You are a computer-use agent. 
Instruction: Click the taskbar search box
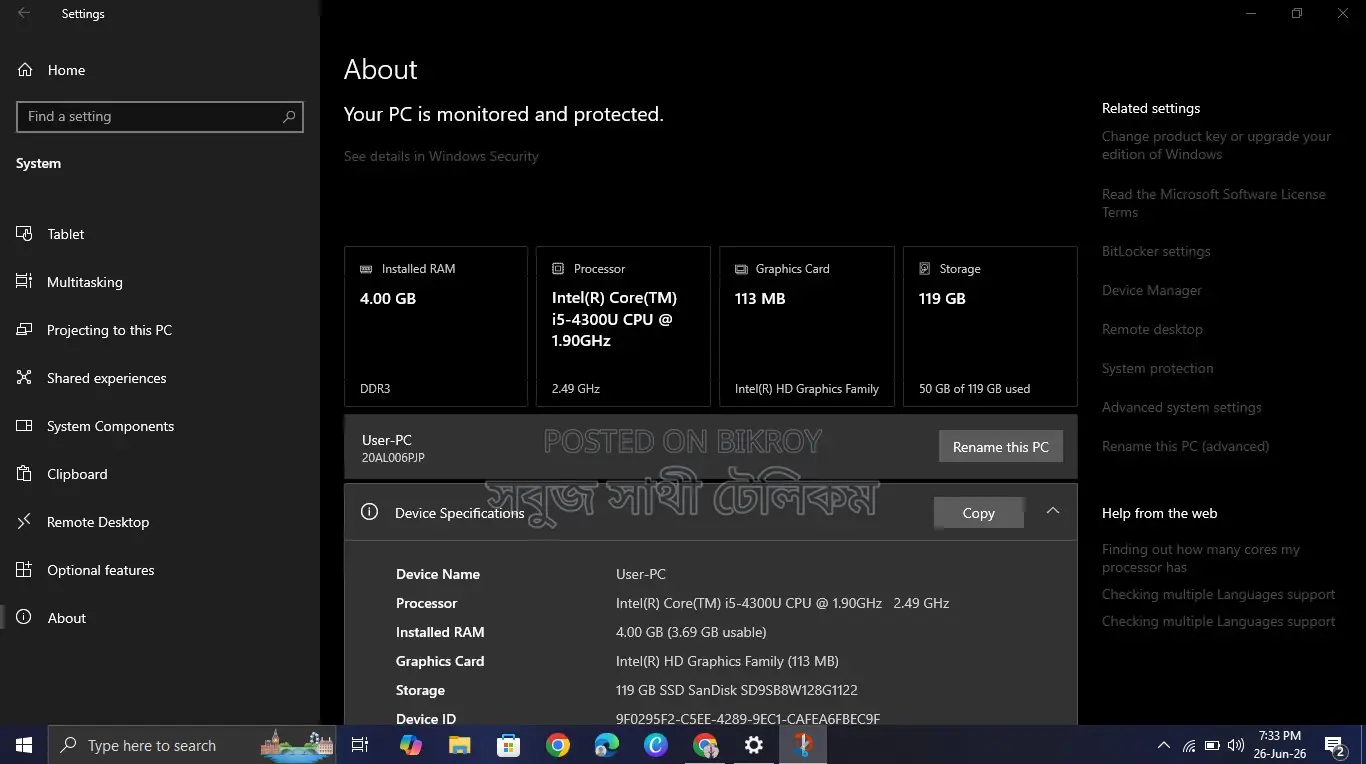[x=194, y=745]
